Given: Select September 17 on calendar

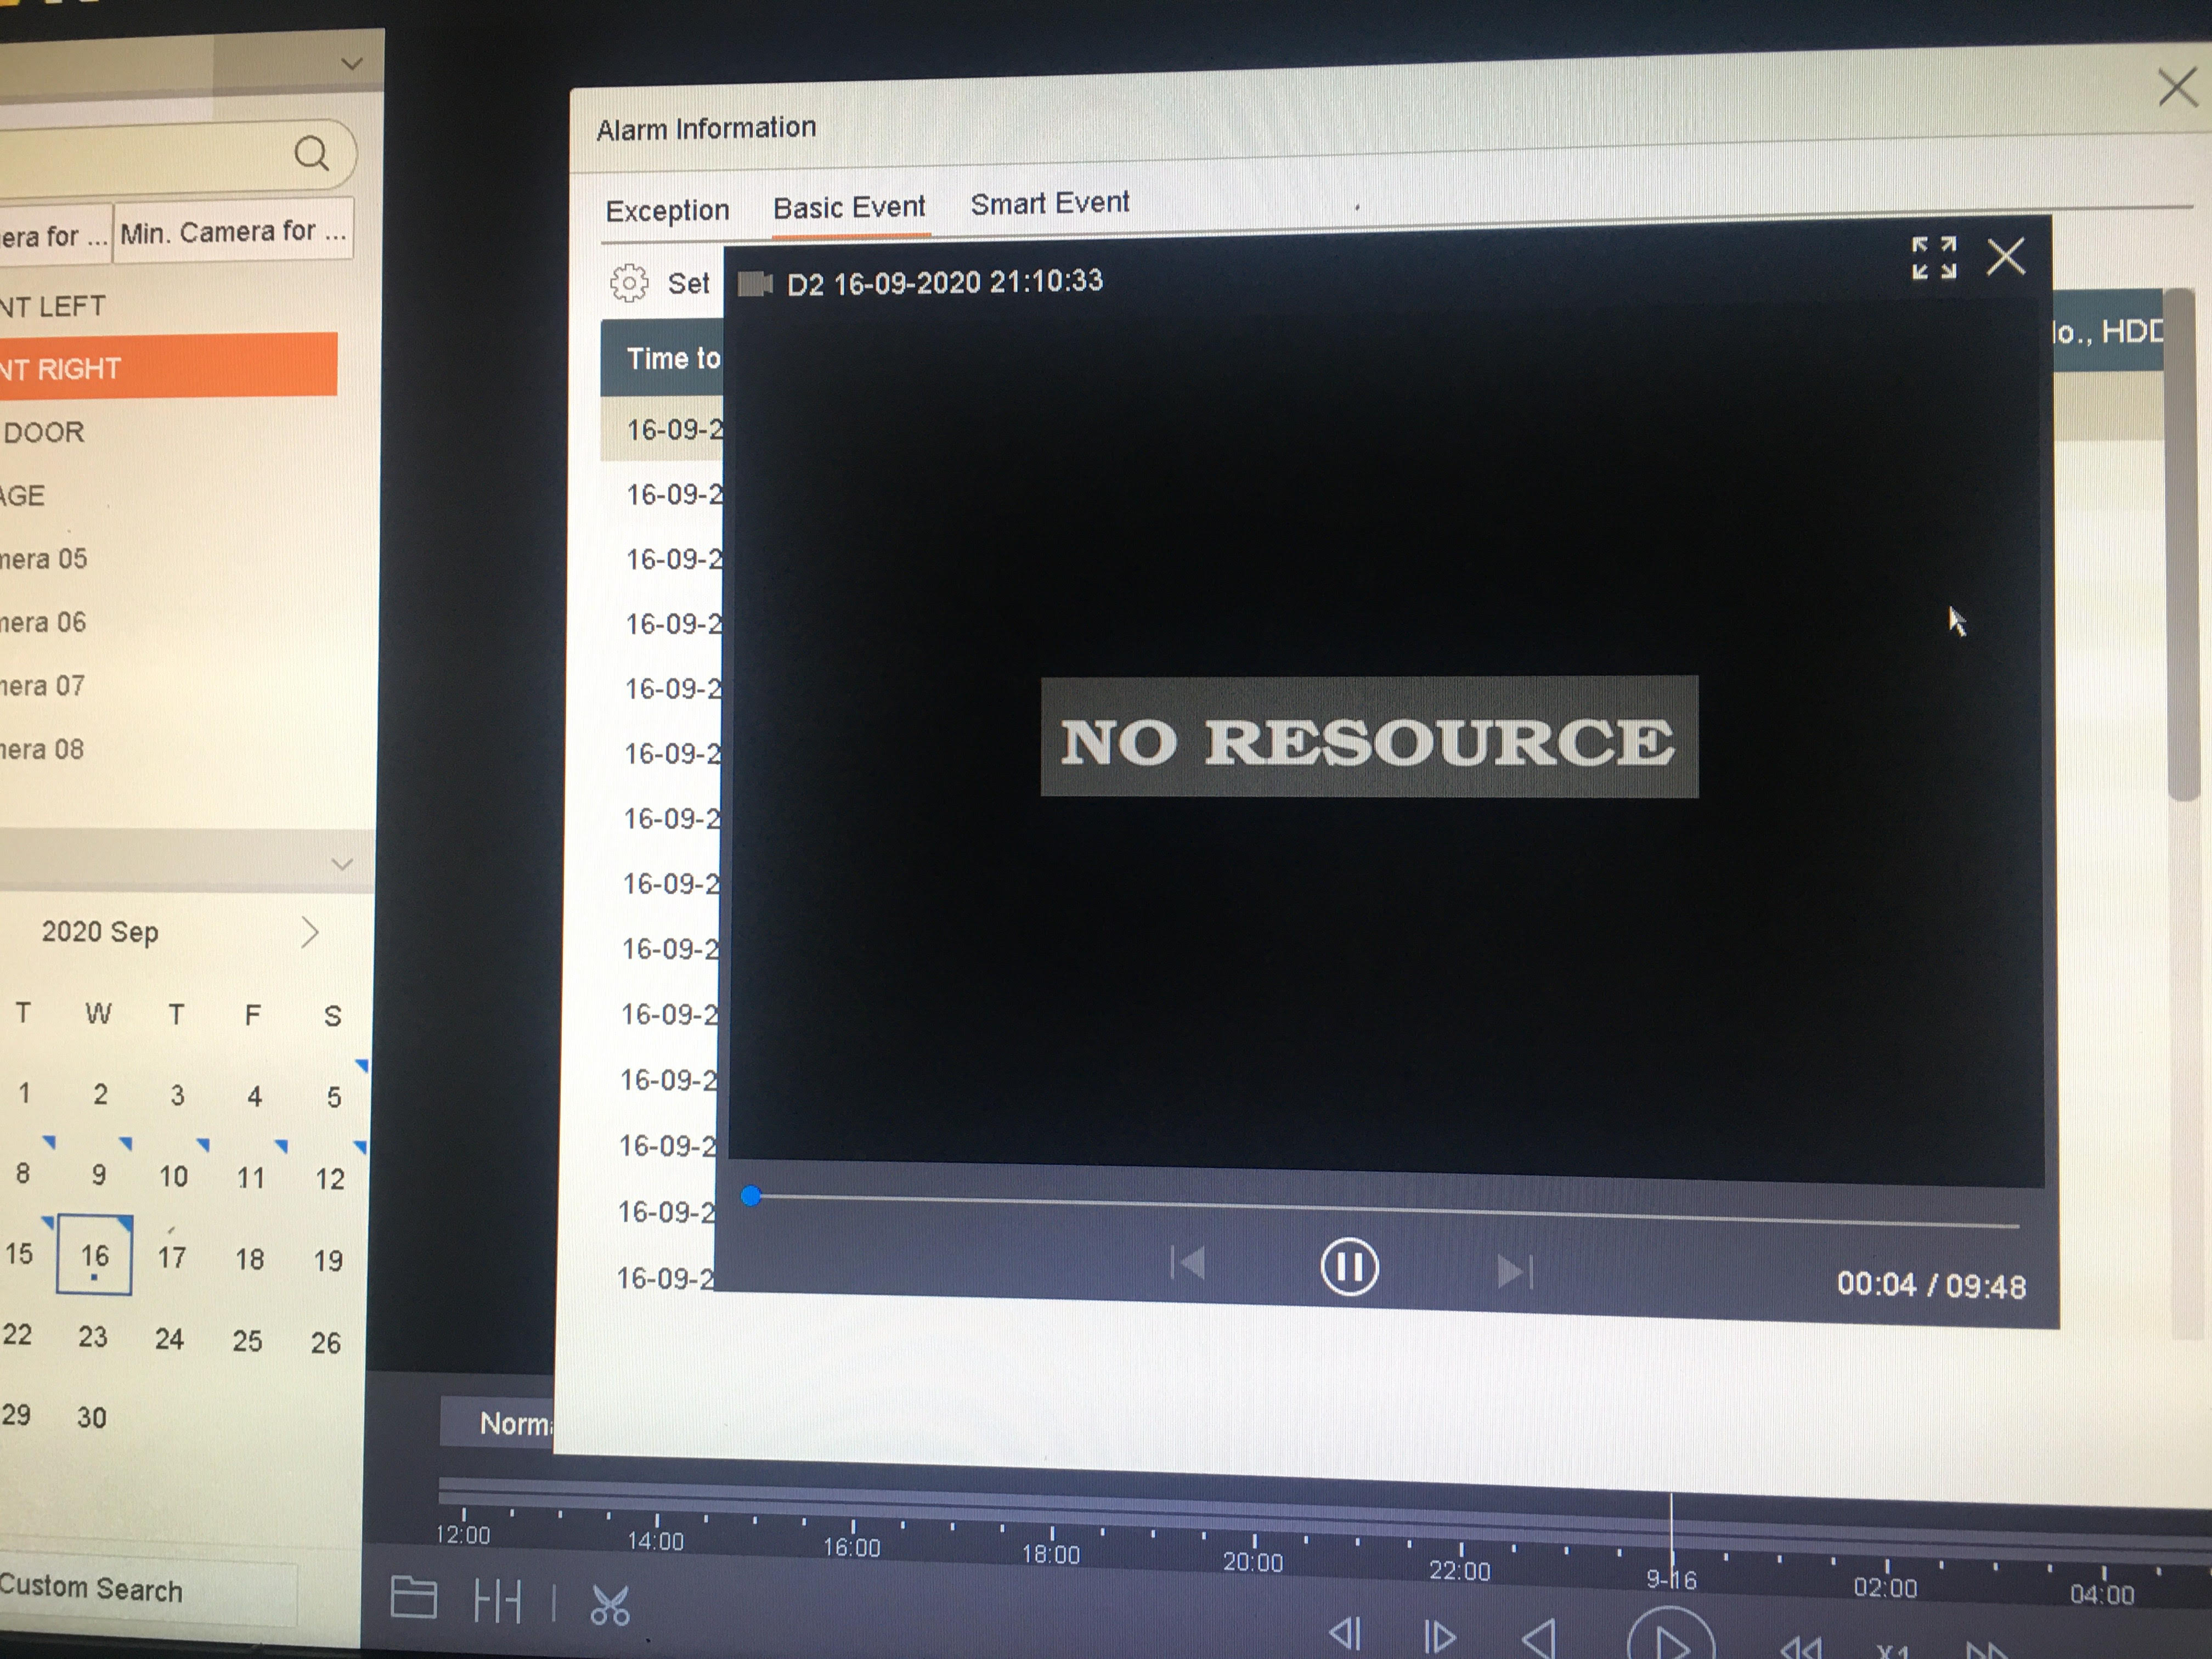Looking at the screenshot, I should click(172, 1257).
